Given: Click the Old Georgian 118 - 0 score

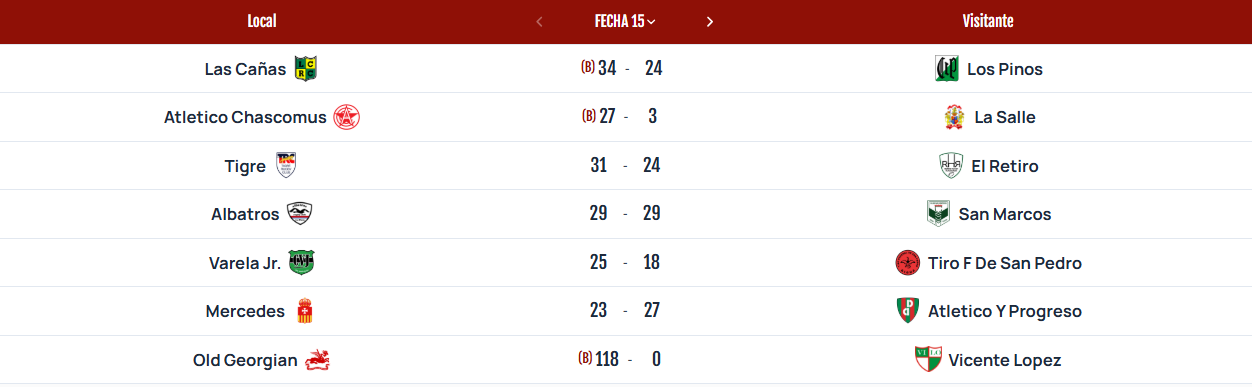Looking at the screenshot, I should 626,359.
